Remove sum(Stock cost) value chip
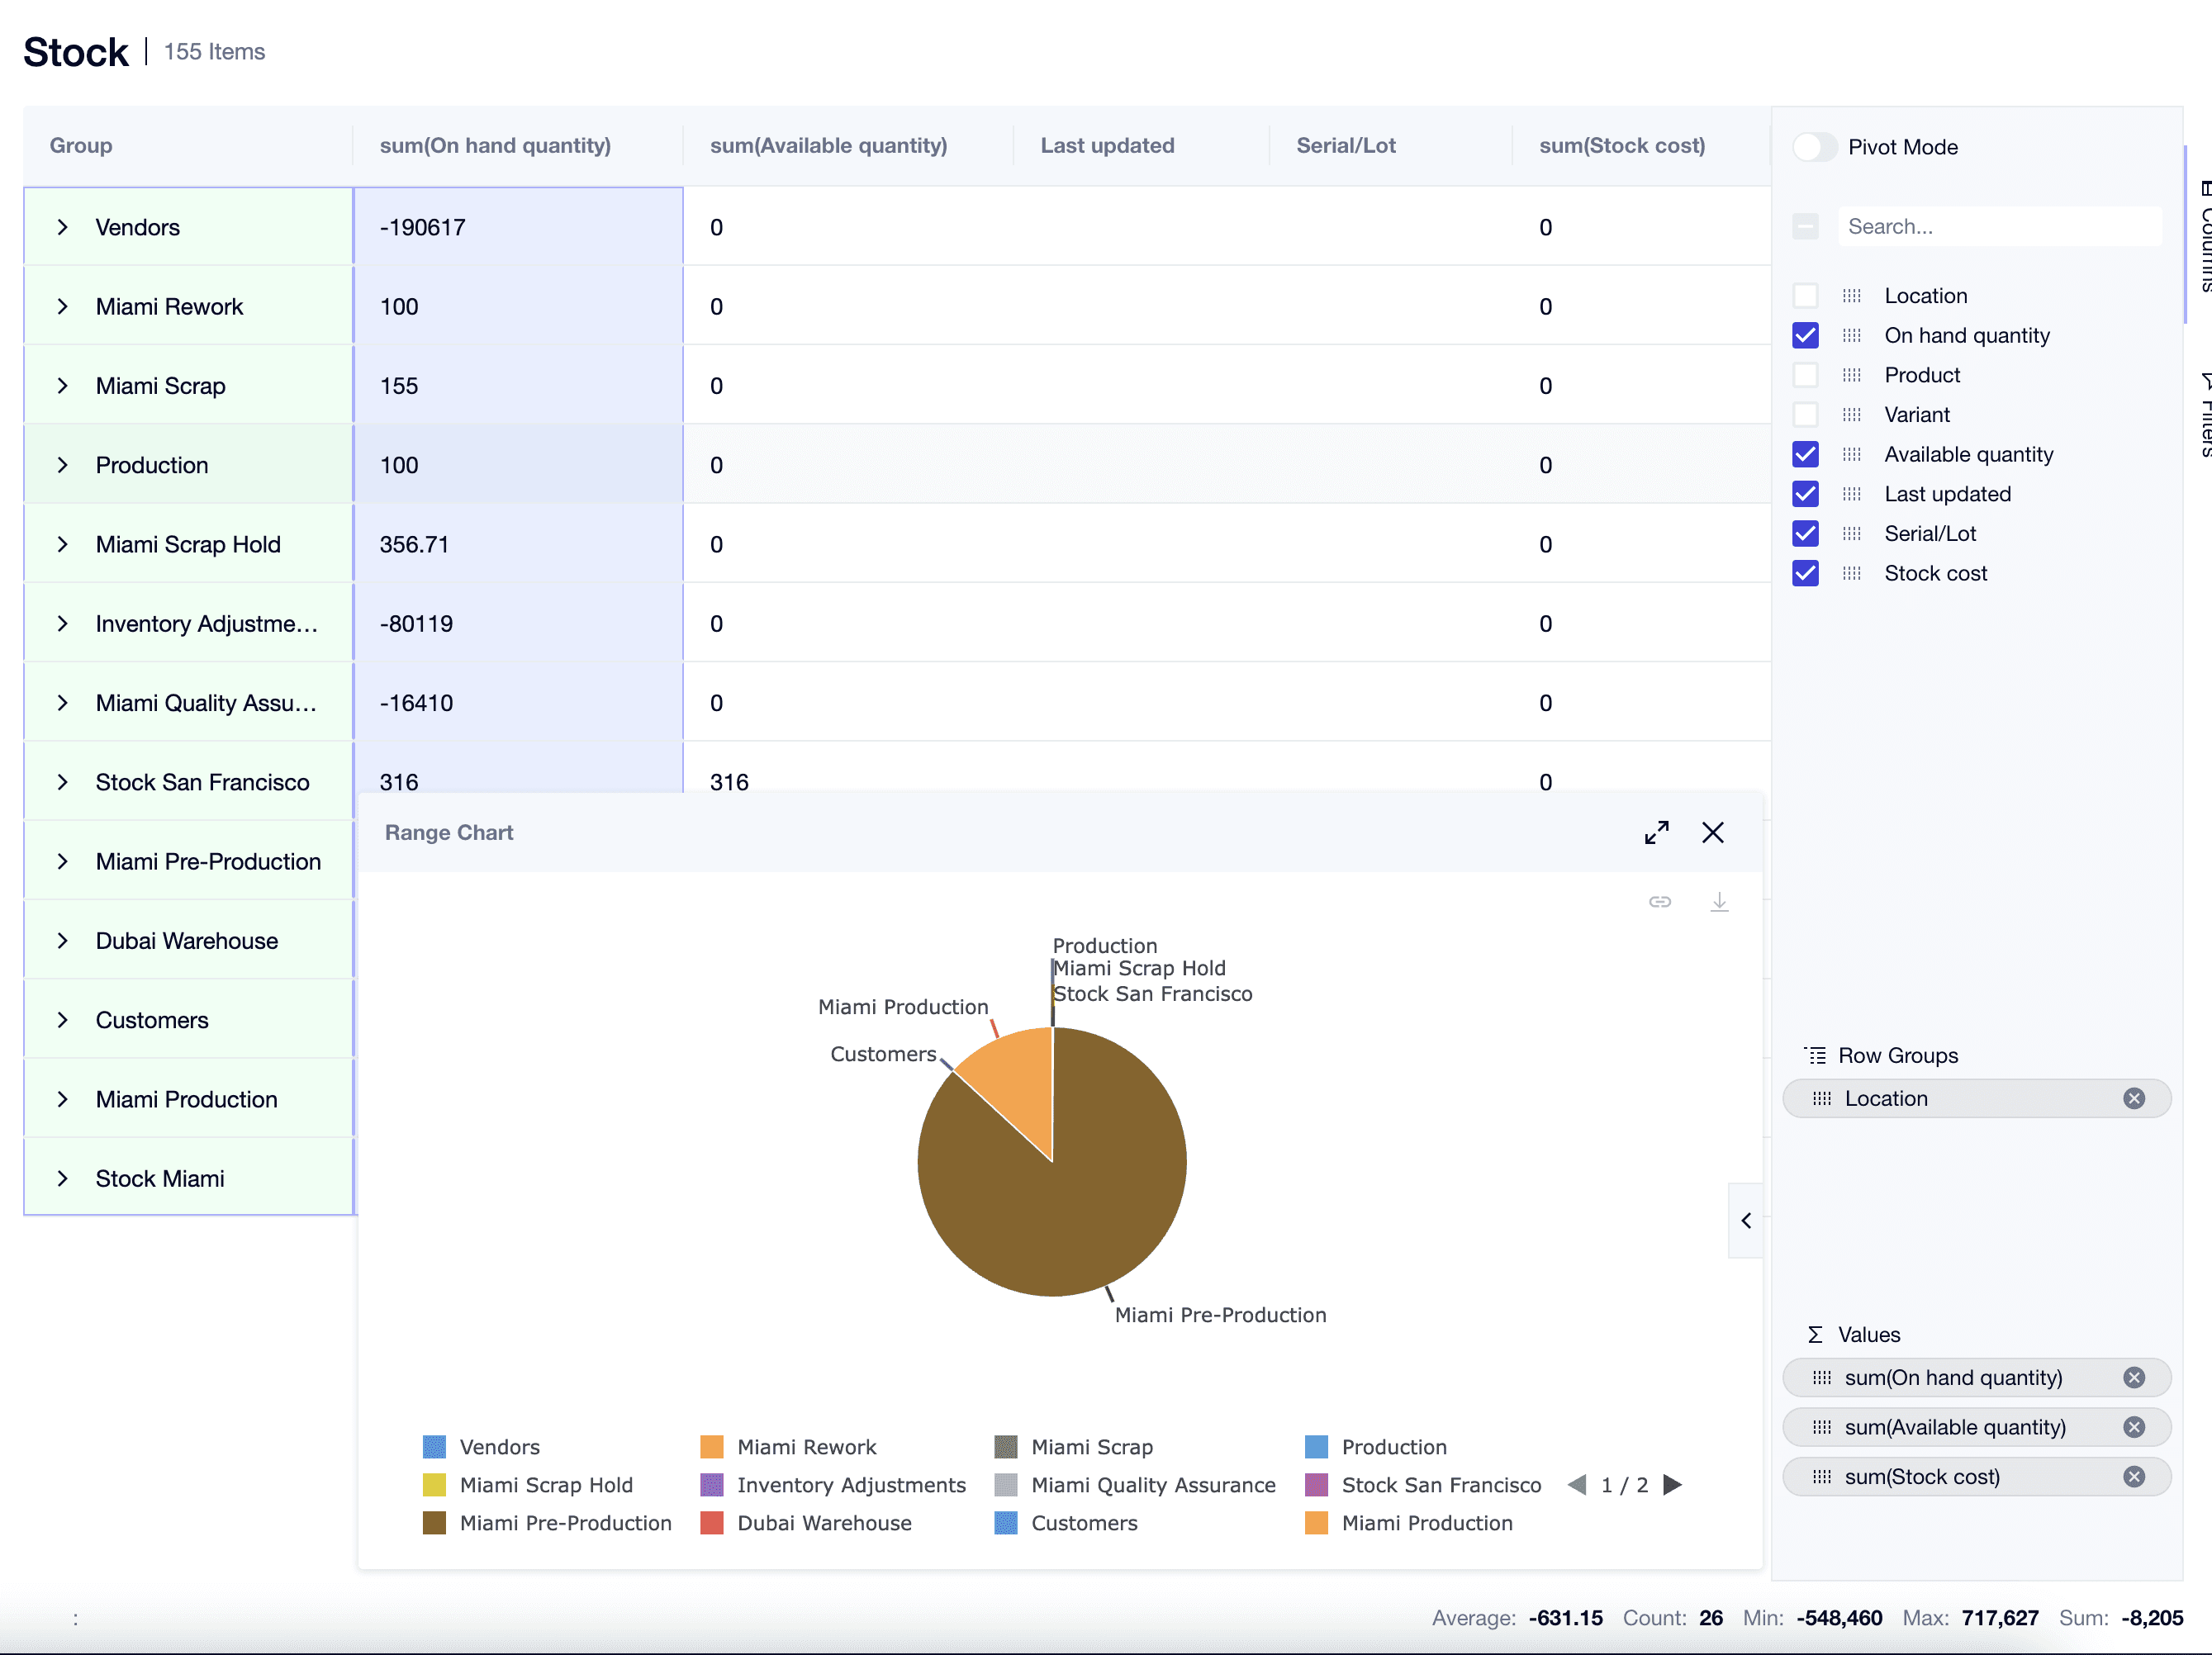The image size is (2212, 1655). pyautogui.click(x=2134, y=1477)
